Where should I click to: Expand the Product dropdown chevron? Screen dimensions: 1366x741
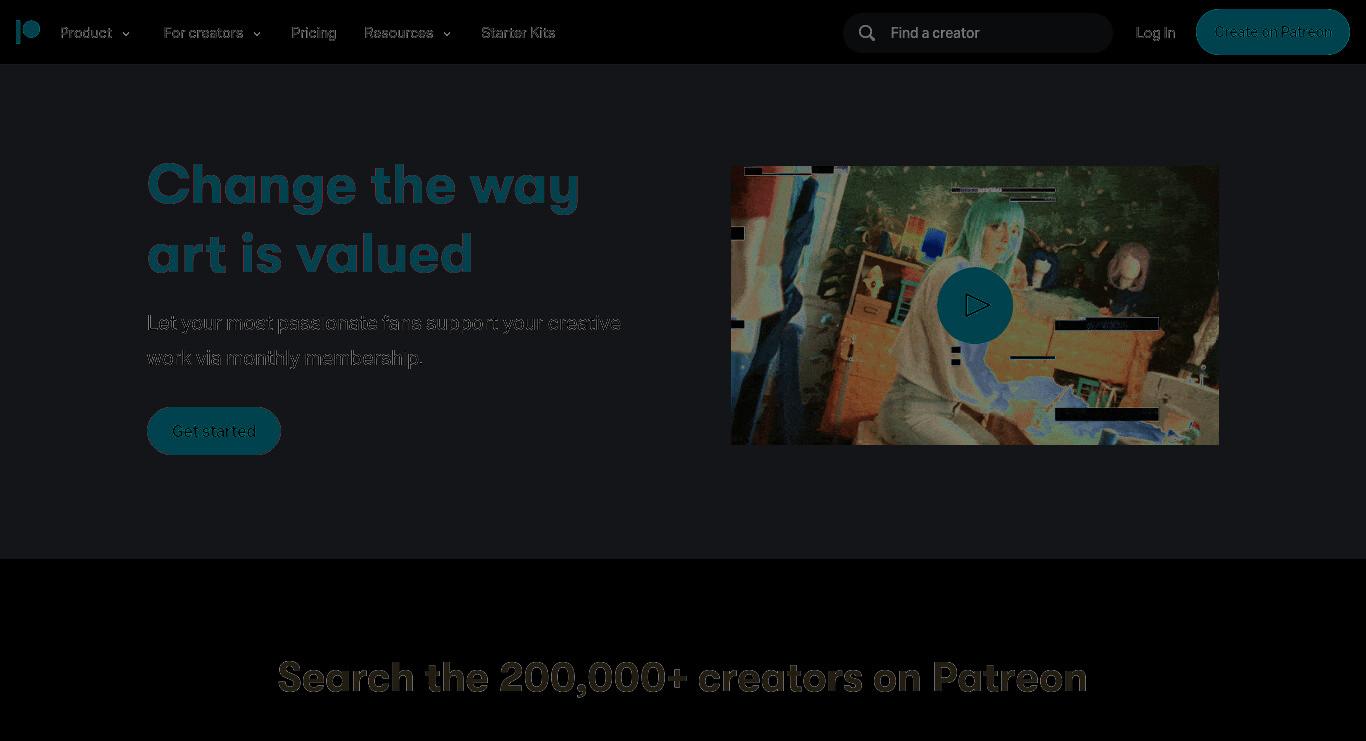coord(126,34)
